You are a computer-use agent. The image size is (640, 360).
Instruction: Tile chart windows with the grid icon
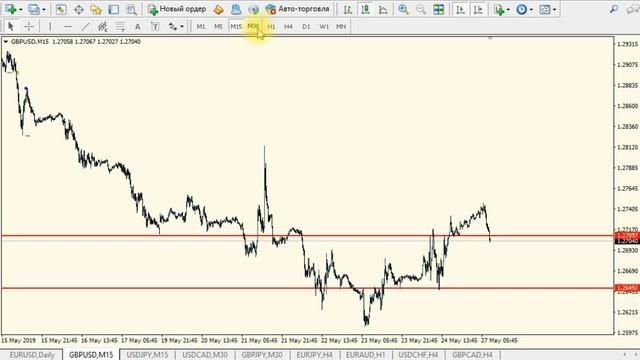tap(438, 9)
